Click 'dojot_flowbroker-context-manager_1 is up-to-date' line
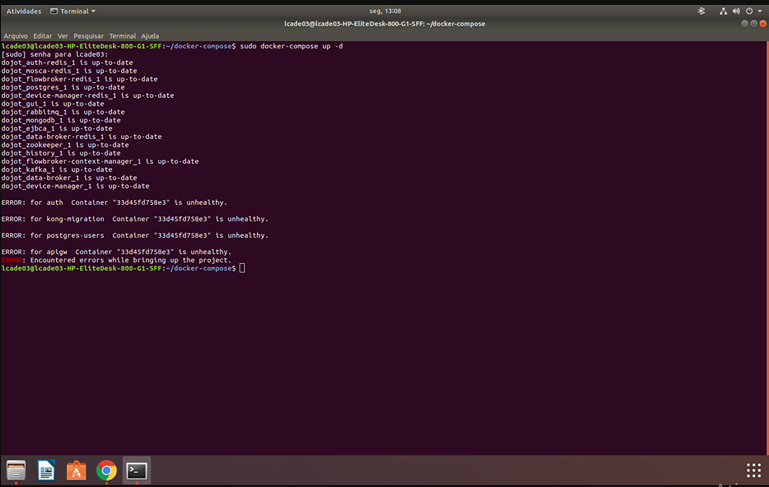Viewport: 769px width, 487px height. (x=100, y=161)
